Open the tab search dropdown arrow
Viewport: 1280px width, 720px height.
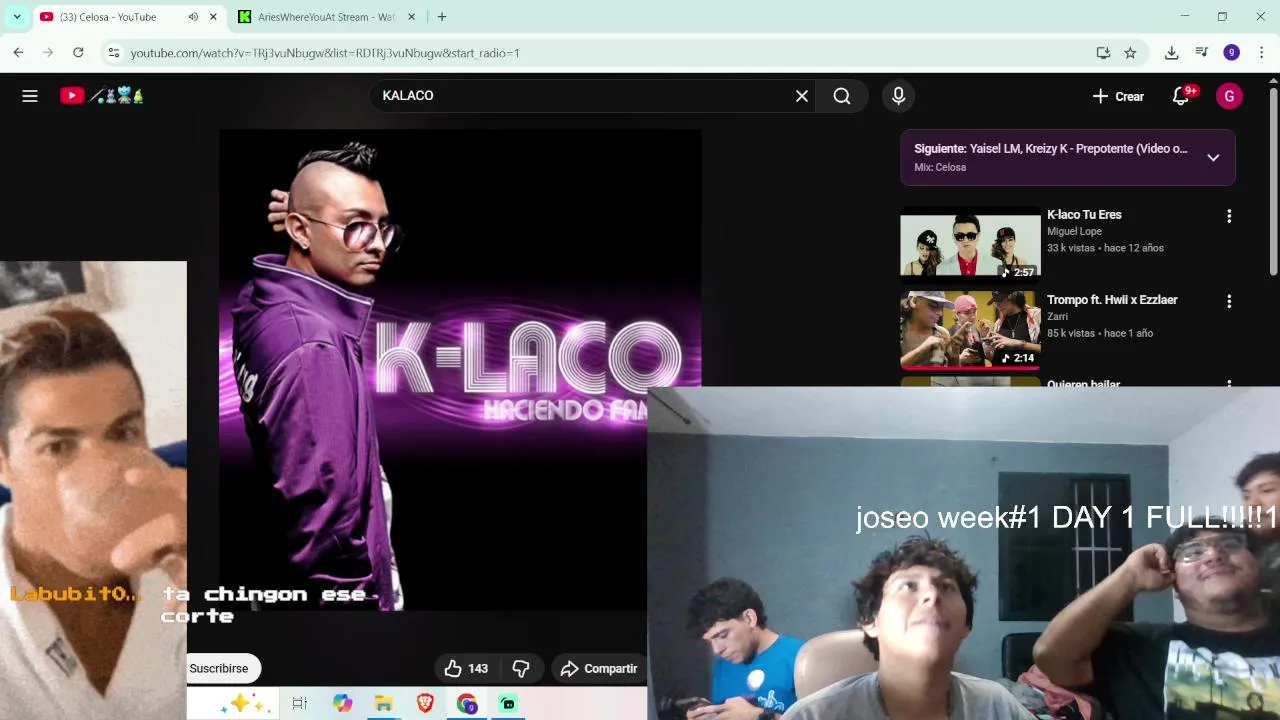(17, 17)
